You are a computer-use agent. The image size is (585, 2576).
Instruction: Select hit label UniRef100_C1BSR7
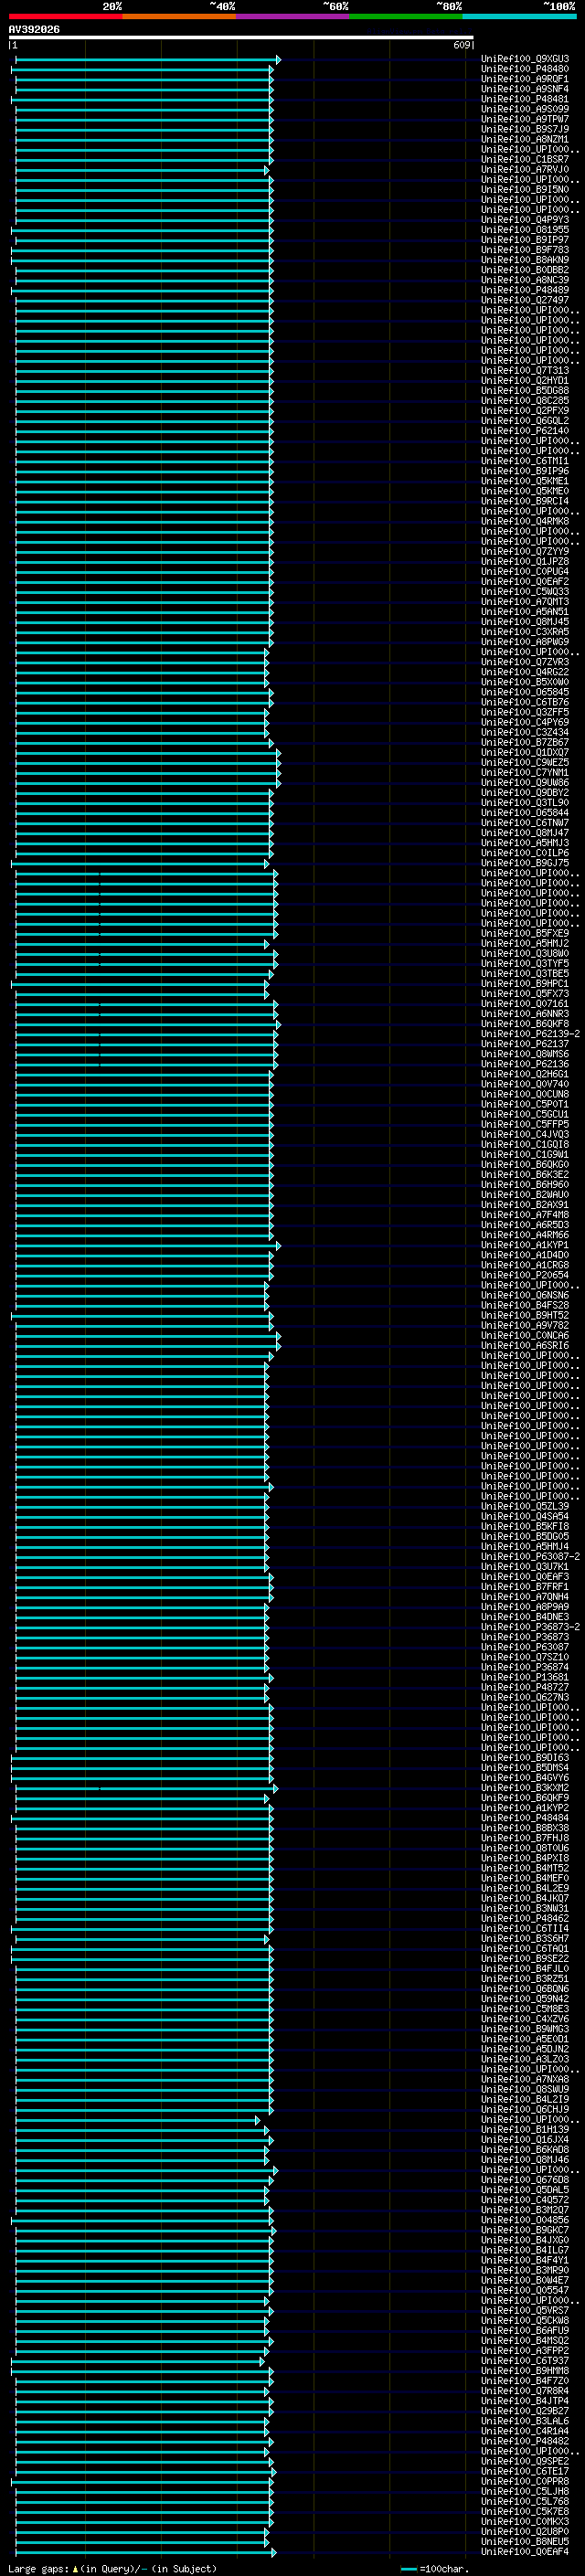coord(525,160)
